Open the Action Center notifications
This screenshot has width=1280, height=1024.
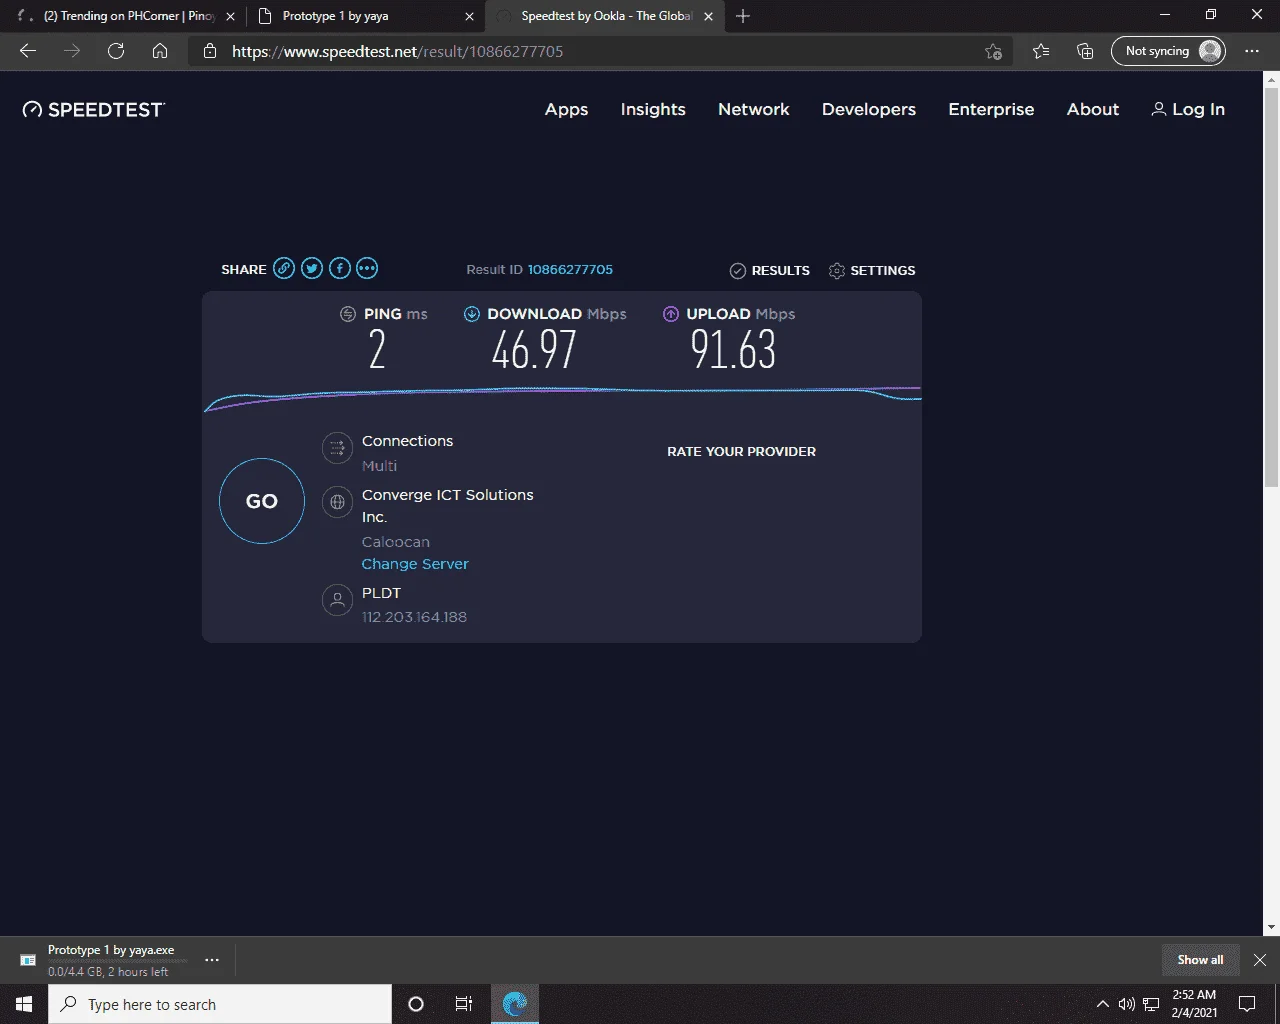pyautogui.click(x=1247, y=1004)
